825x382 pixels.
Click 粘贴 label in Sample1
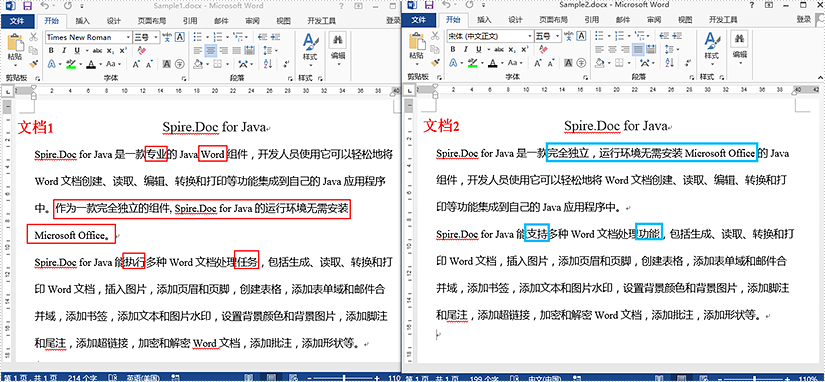pyautogui.click(x=15, y=56)
